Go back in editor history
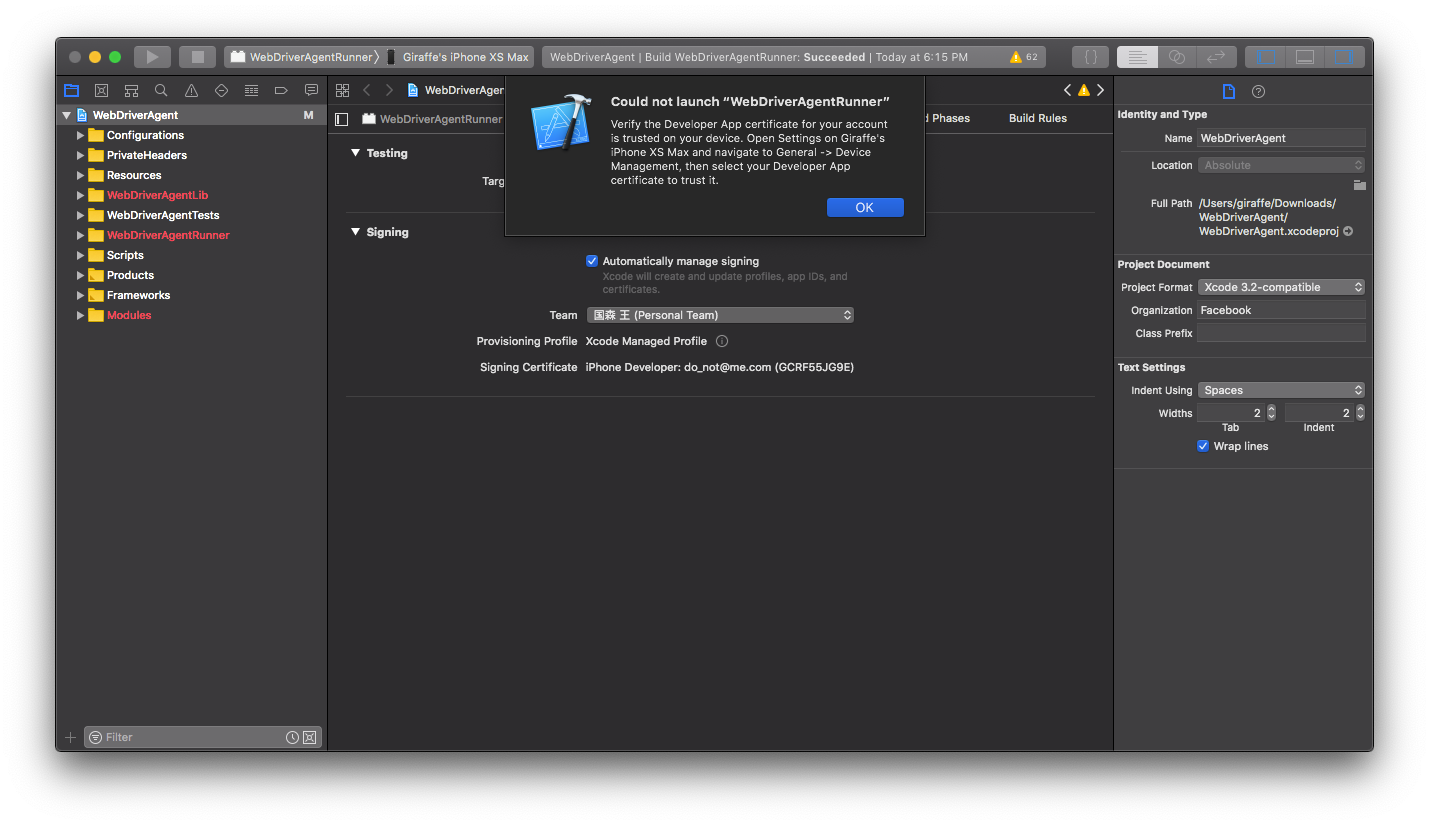Image resolution: width=1429 pixels, height=825 pixels. (366, 90)
